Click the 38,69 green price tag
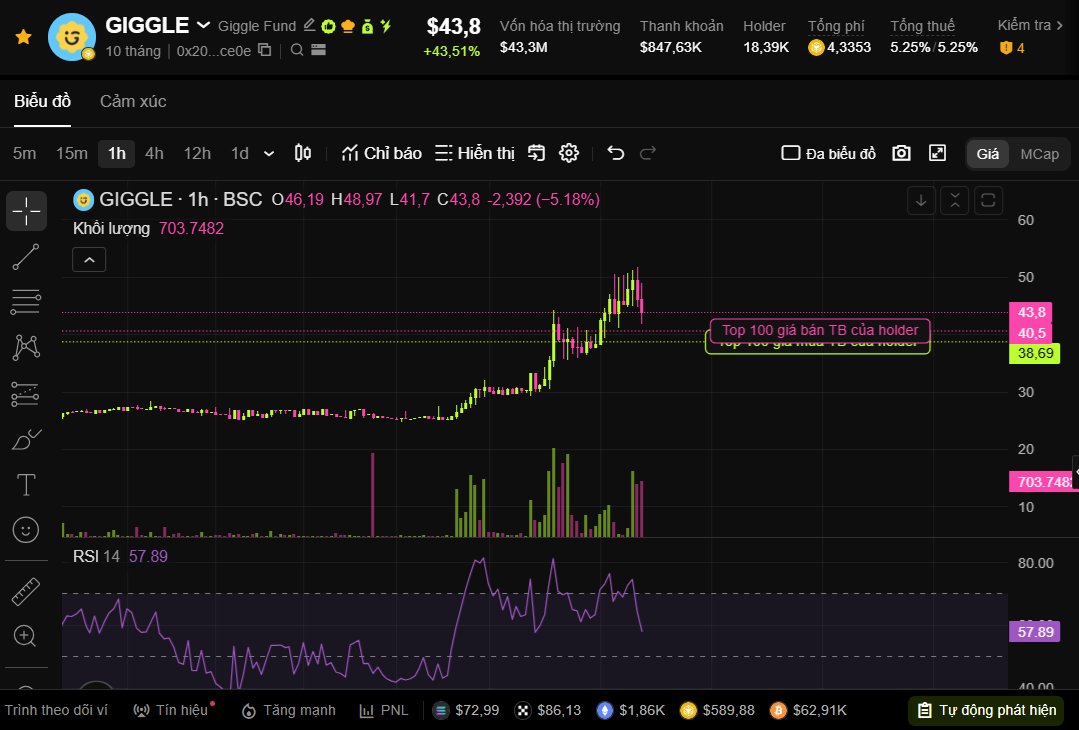1079x730 pixels. 1034,353
